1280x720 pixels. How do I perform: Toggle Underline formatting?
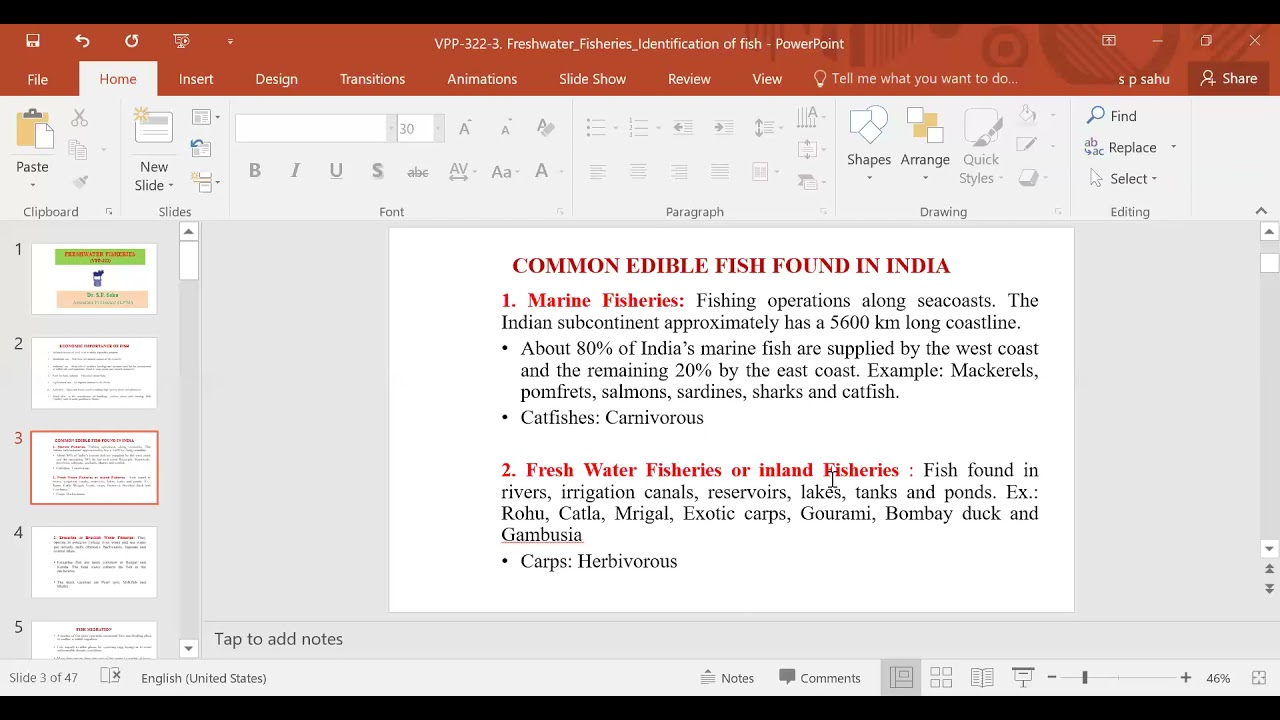[x=336, y=171]
